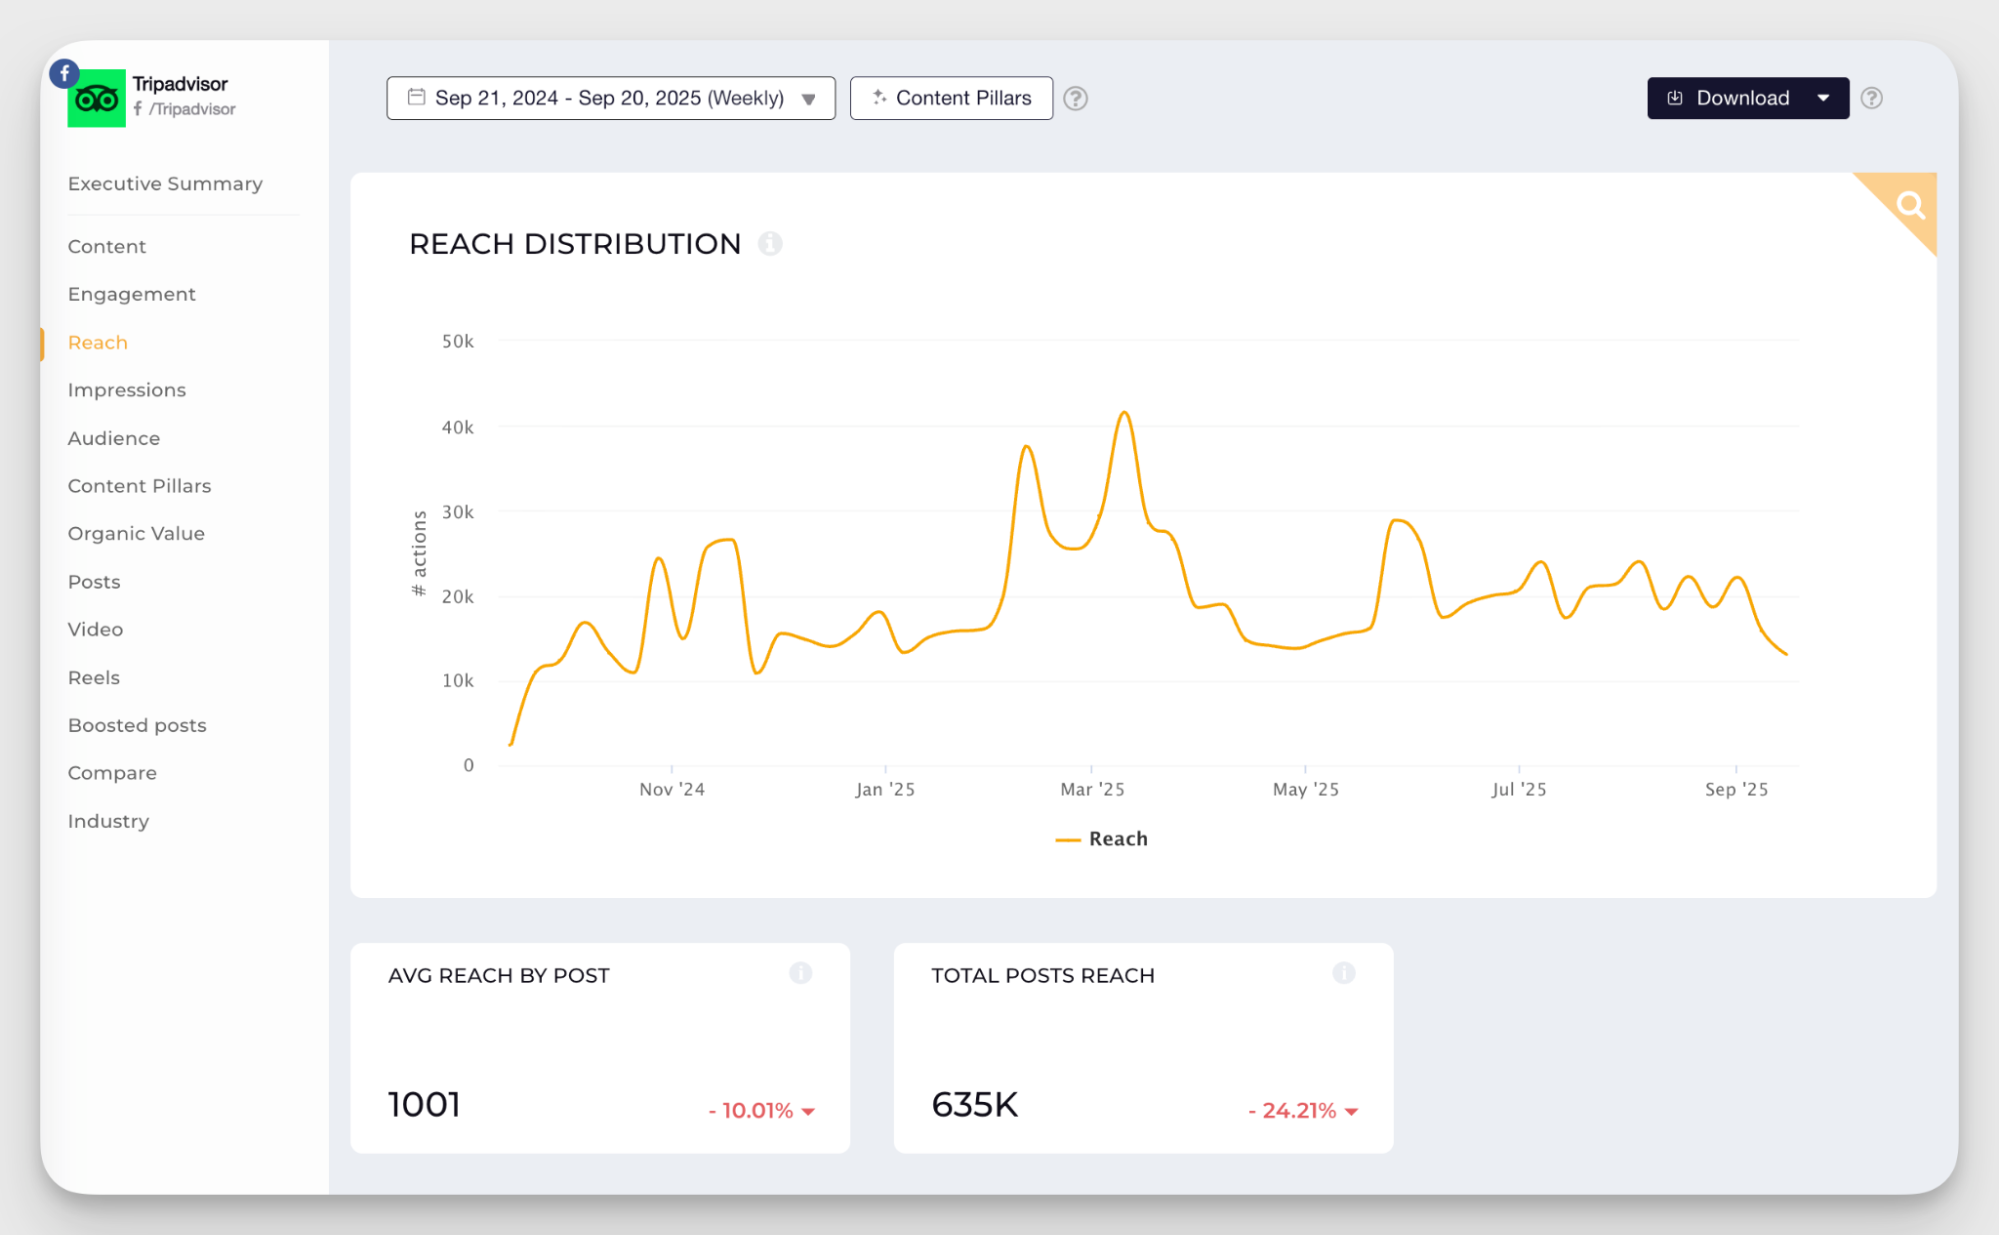1999x1235 pixels.
Task: Open Boosted posts in the sidebar
Action: tap(137, 725)
